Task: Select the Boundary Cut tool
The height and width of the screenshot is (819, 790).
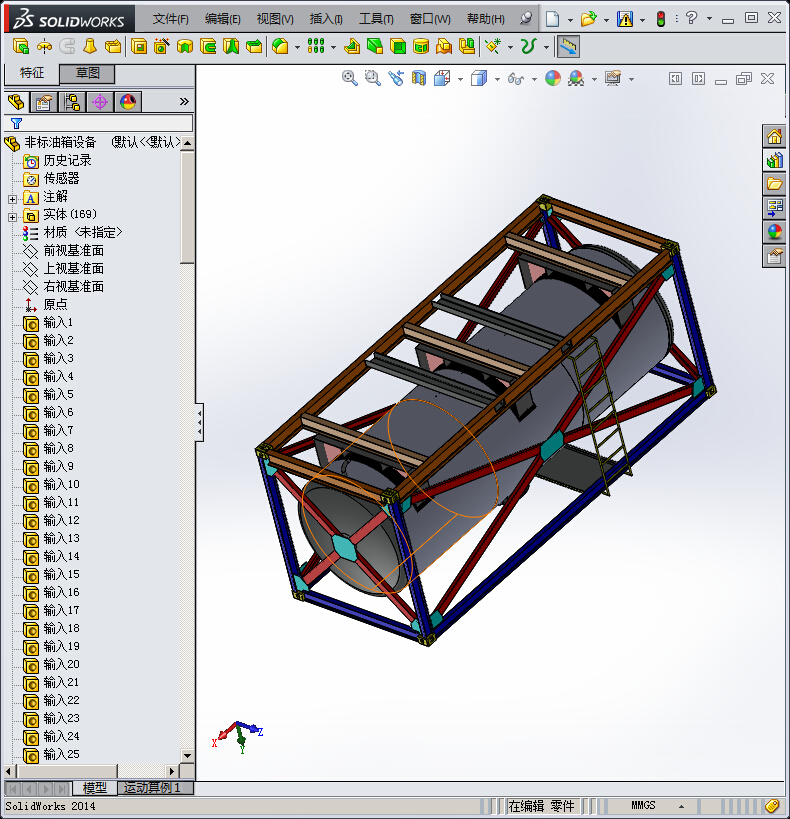Action: point(254,47)
